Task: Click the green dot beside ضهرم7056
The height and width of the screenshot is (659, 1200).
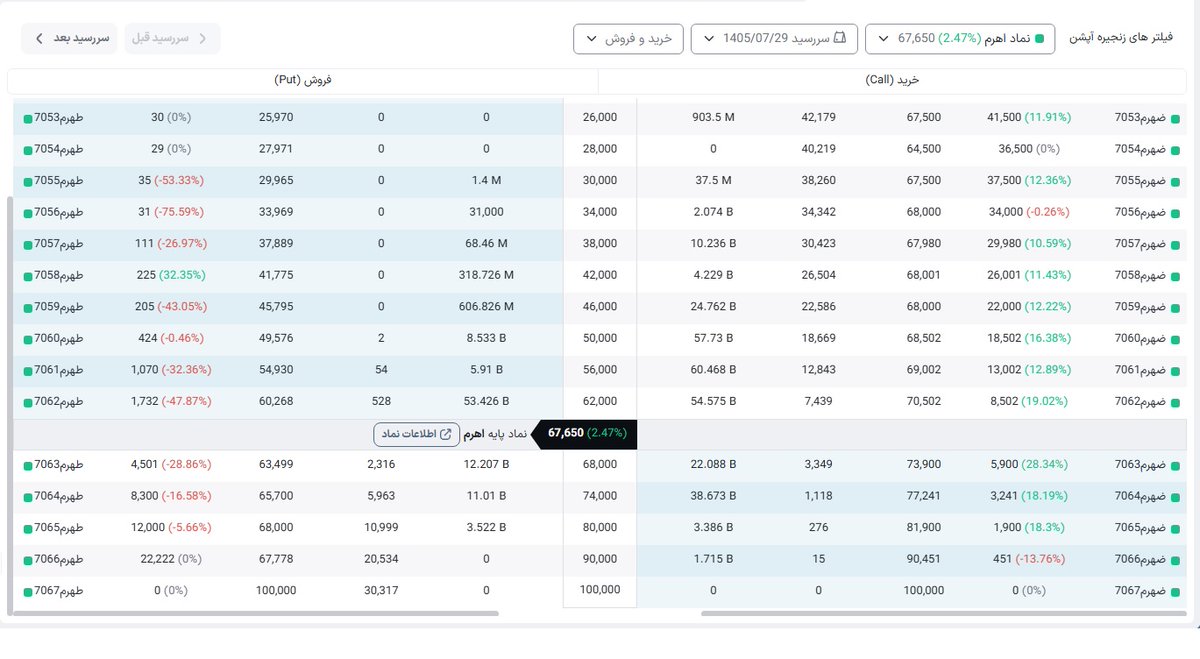Action: point(1176,213)
